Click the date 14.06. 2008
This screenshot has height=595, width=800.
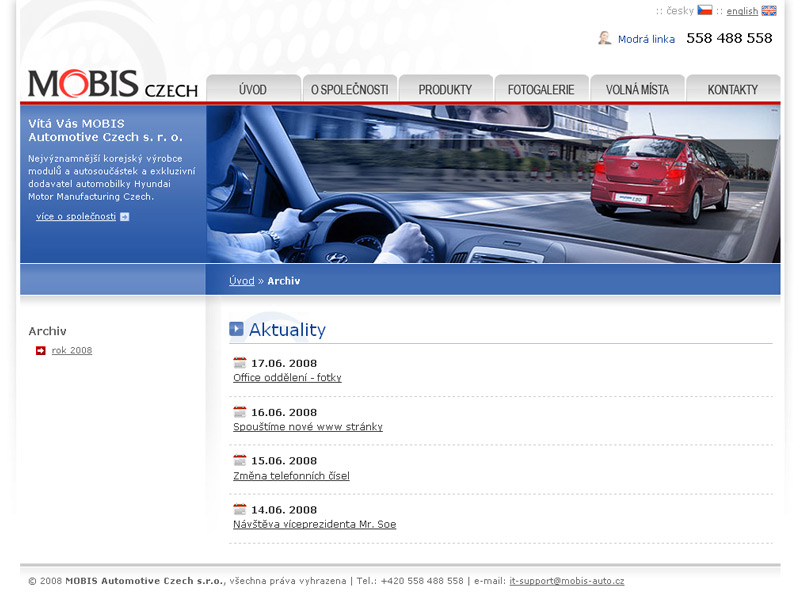click(284, 510)
